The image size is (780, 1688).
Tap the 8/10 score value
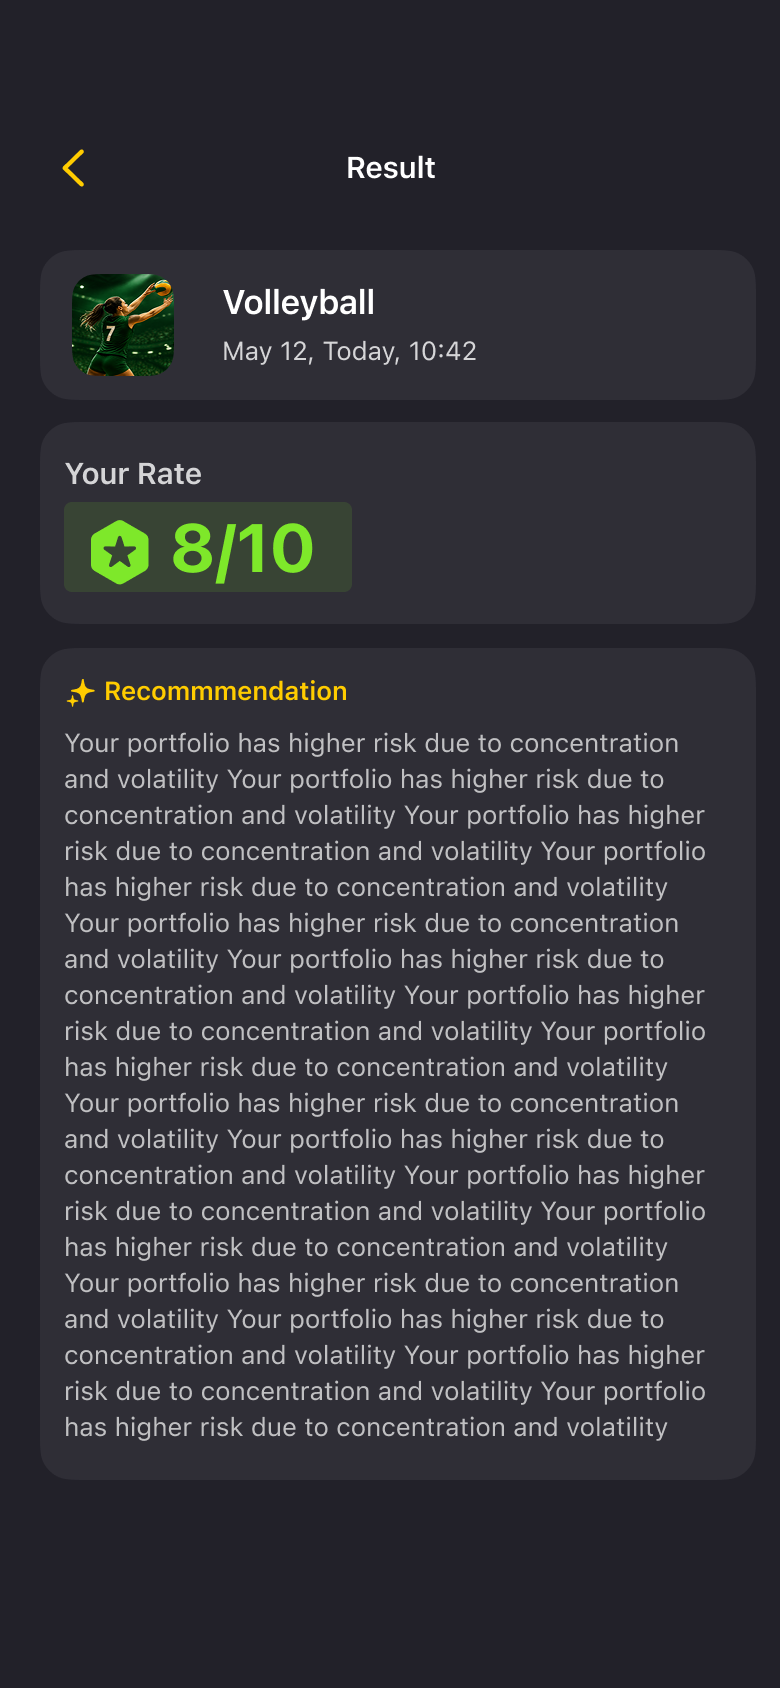point(243,548)
